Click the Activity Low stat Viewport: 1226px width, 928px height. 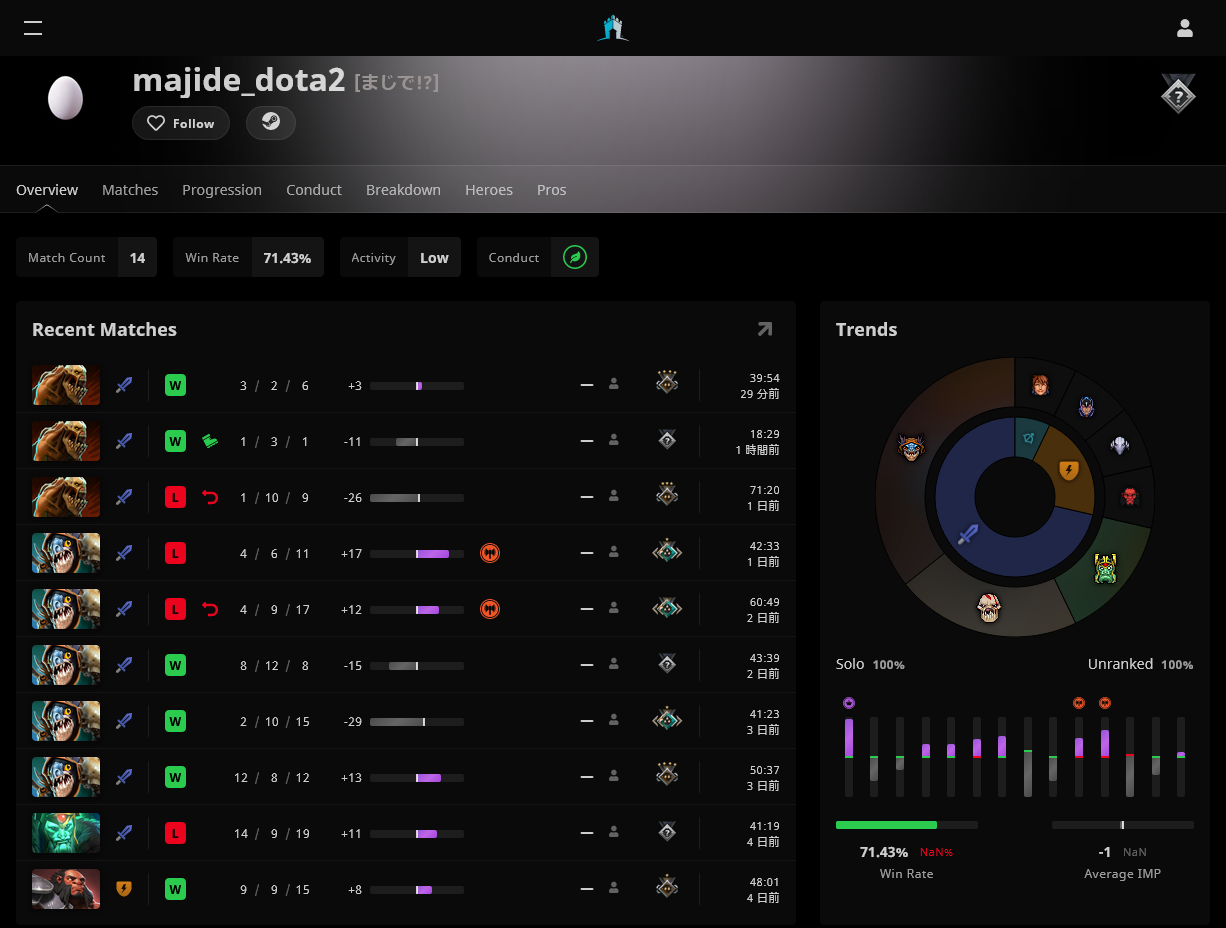coord(400,257)
